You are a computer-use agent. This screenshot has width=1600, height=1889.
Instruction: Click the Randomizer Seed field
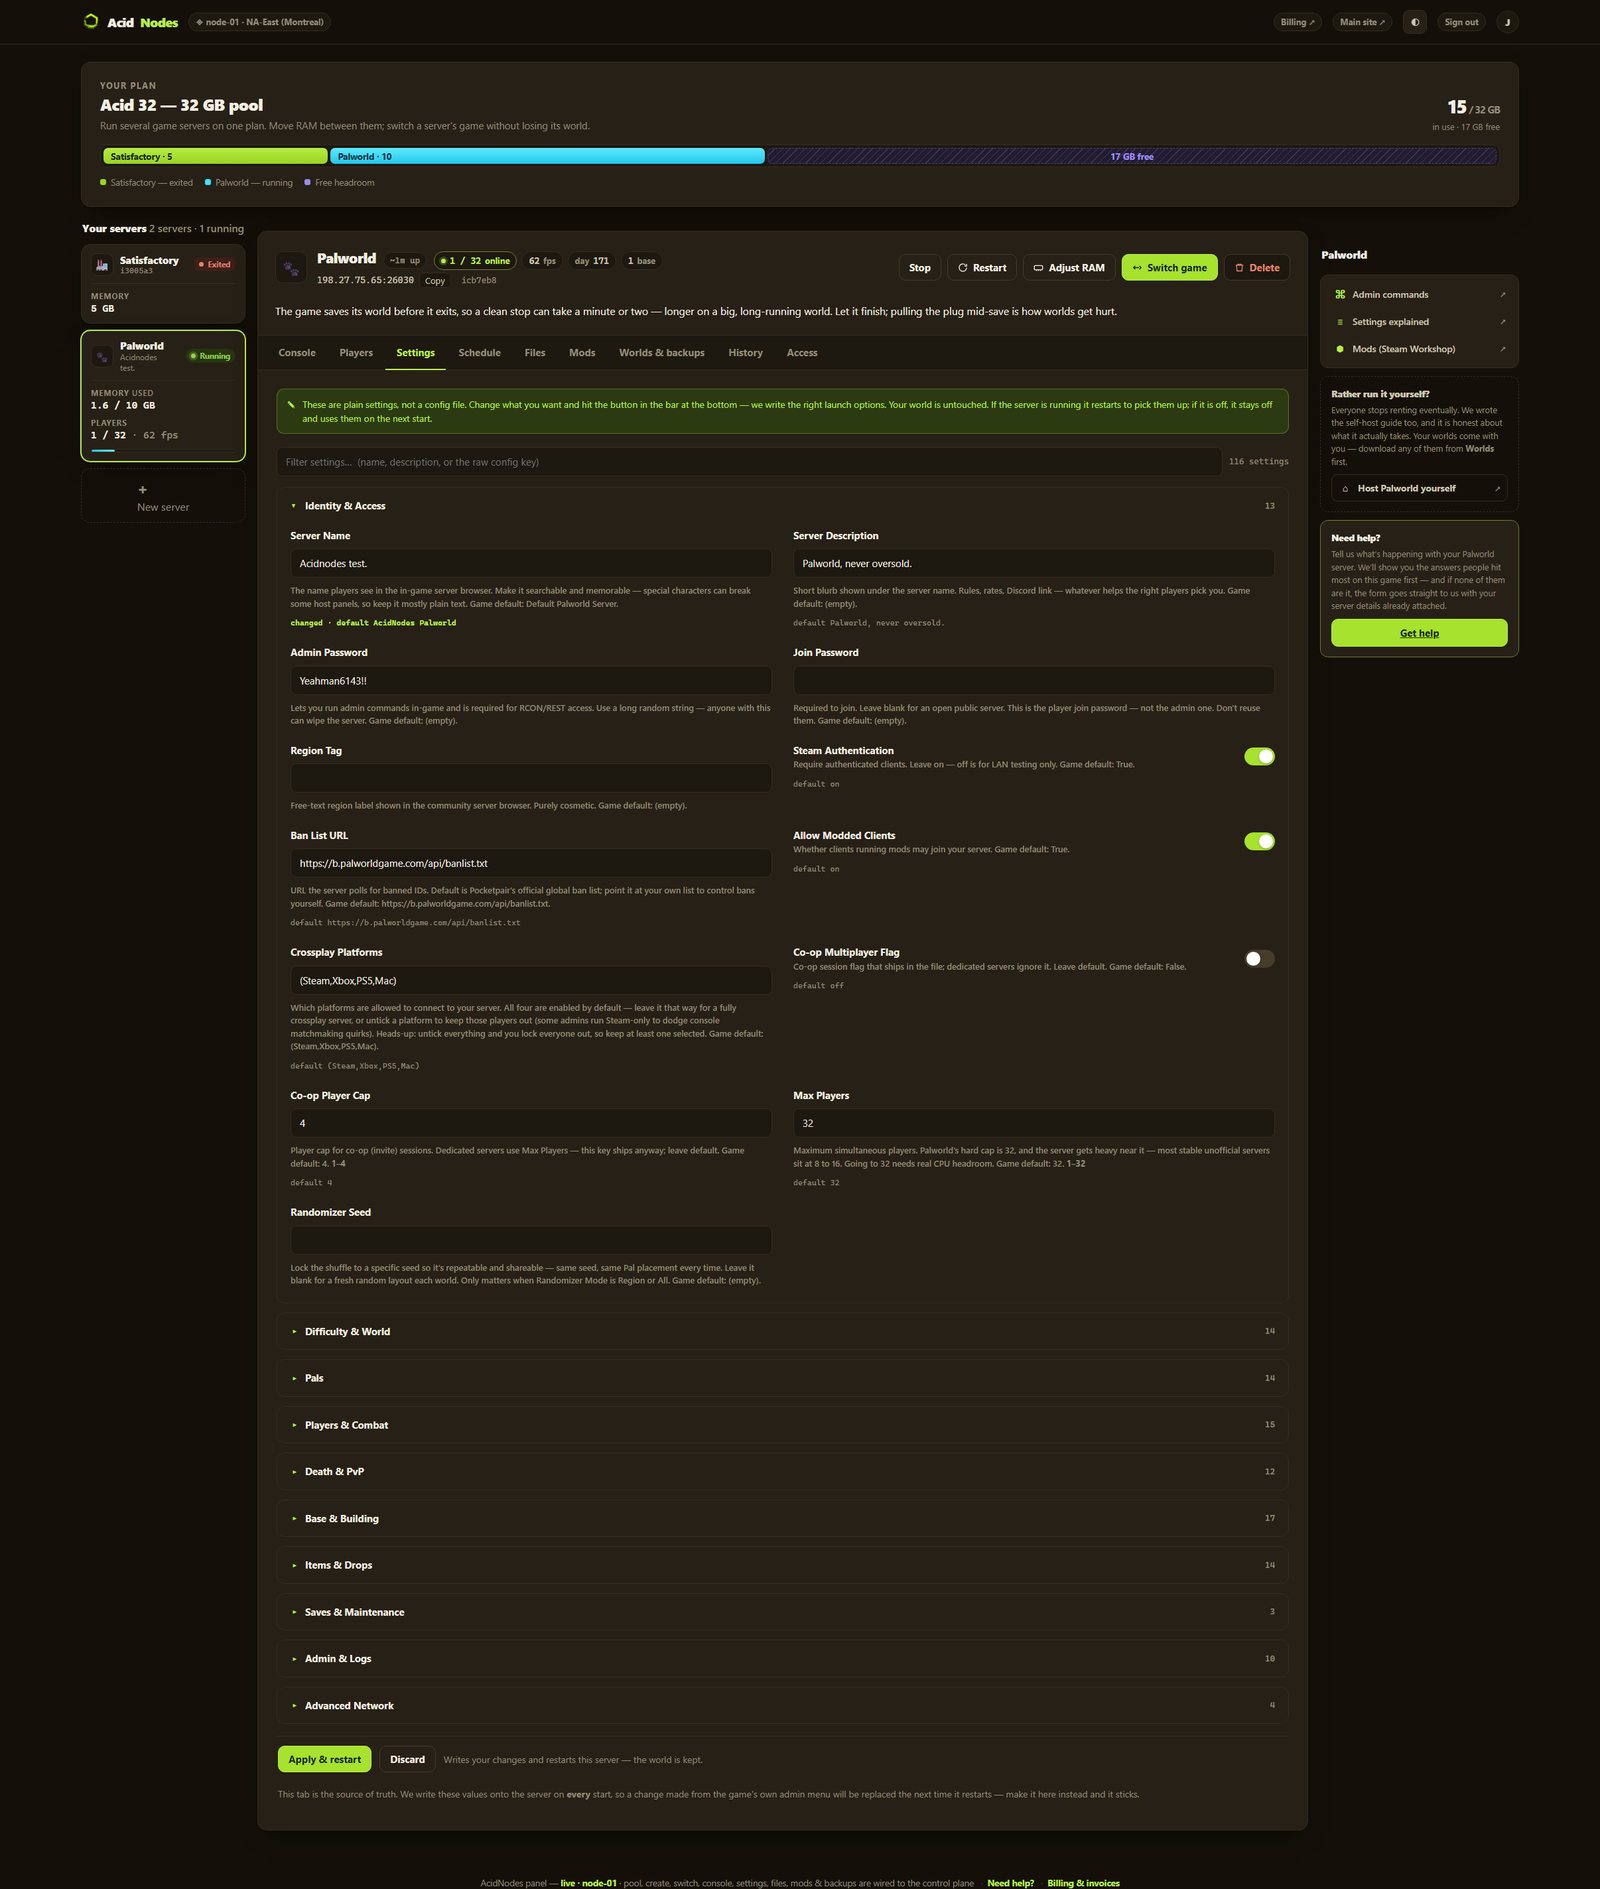click(531, 1241)
